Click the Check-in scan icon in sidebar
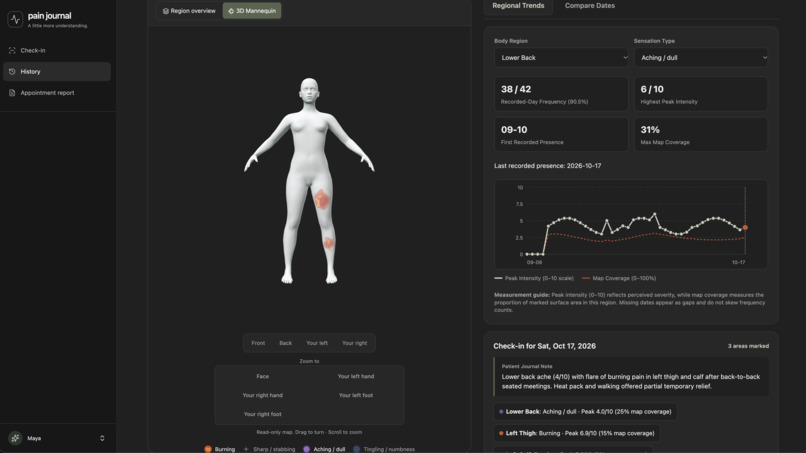Viewport: 806px width, 453px height. [12, 50]
